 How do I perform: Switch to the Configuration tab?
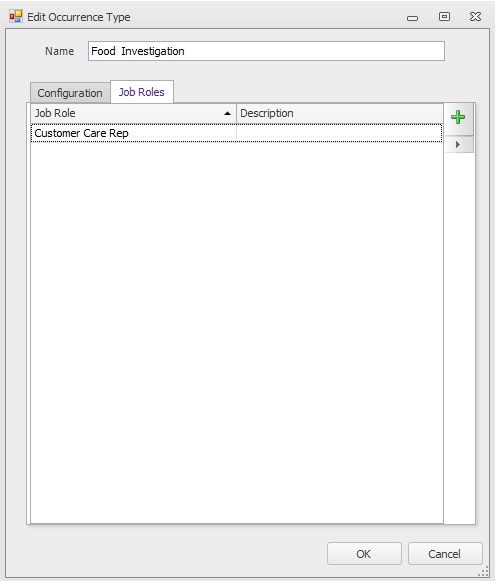click(x=70, y=93)
